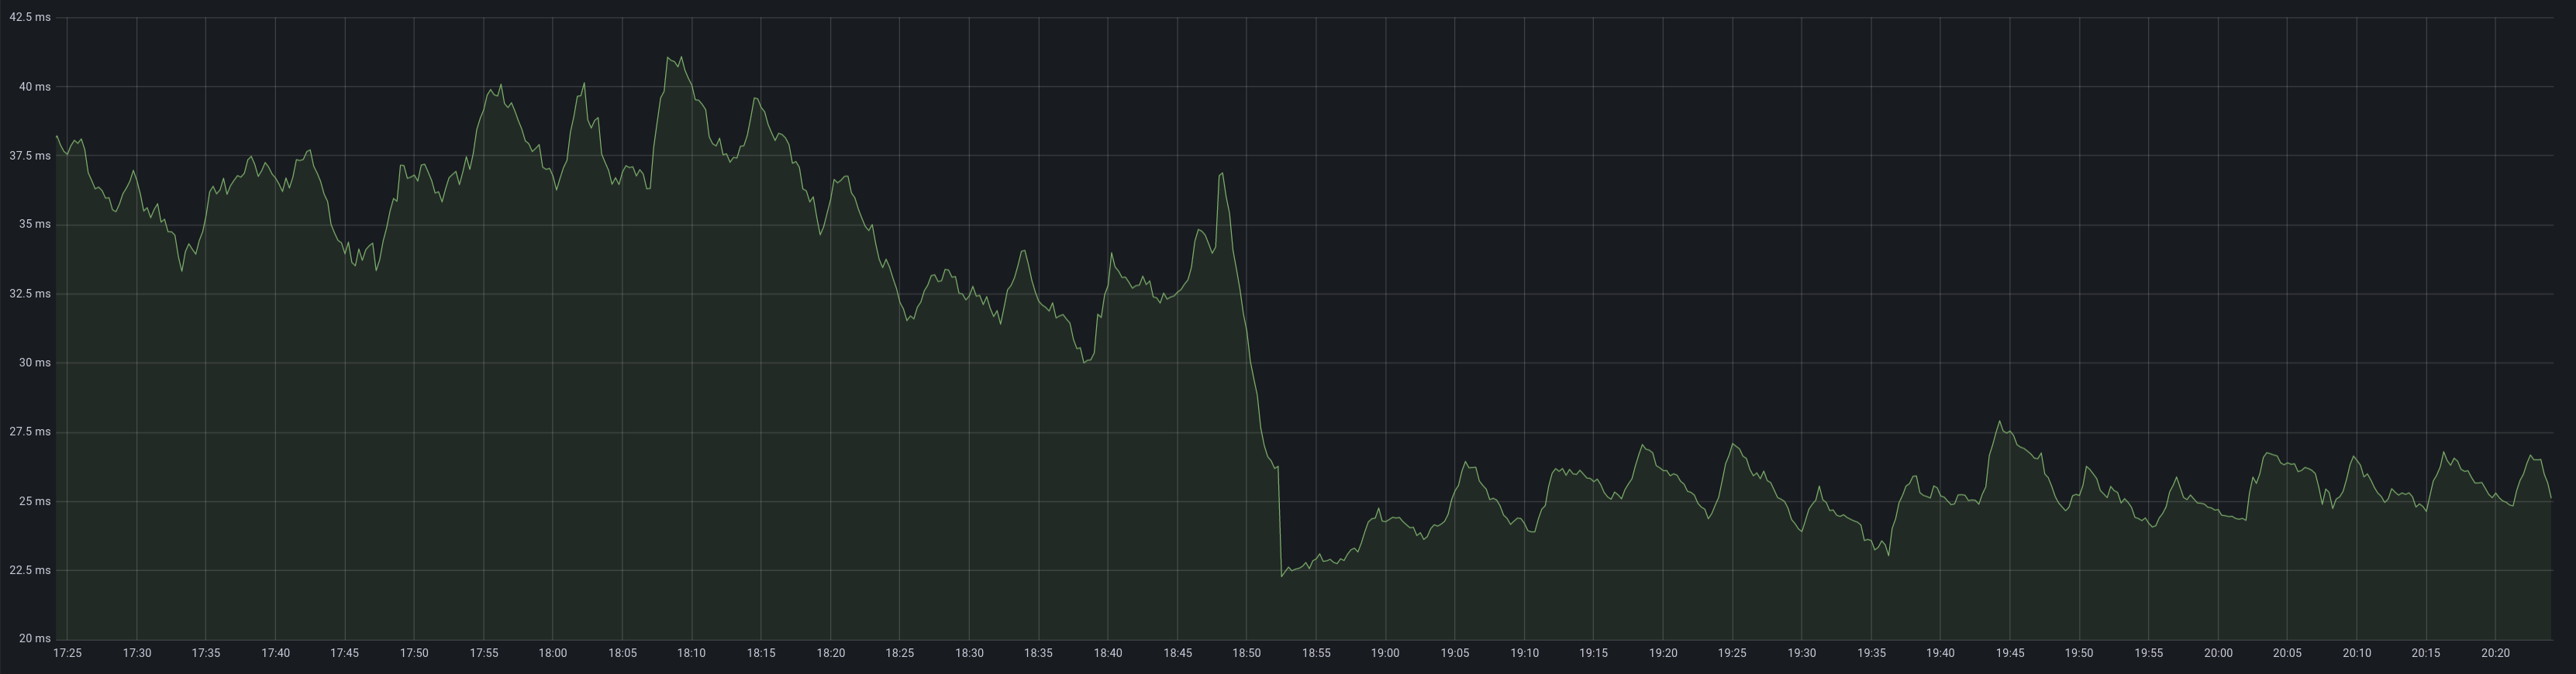Click the 17:40 time axis label

tap(275, 653)
